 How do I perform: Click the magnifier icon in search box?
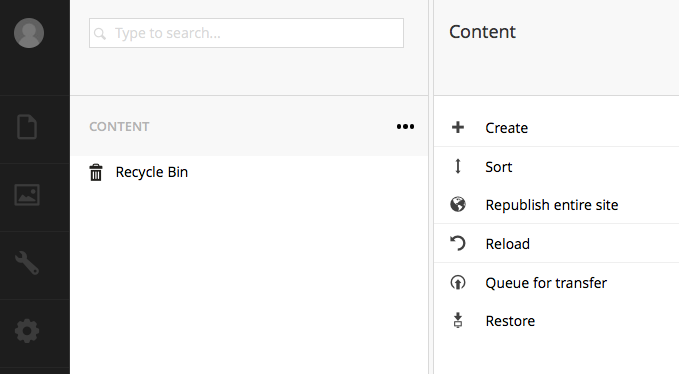tap(100, 34)
